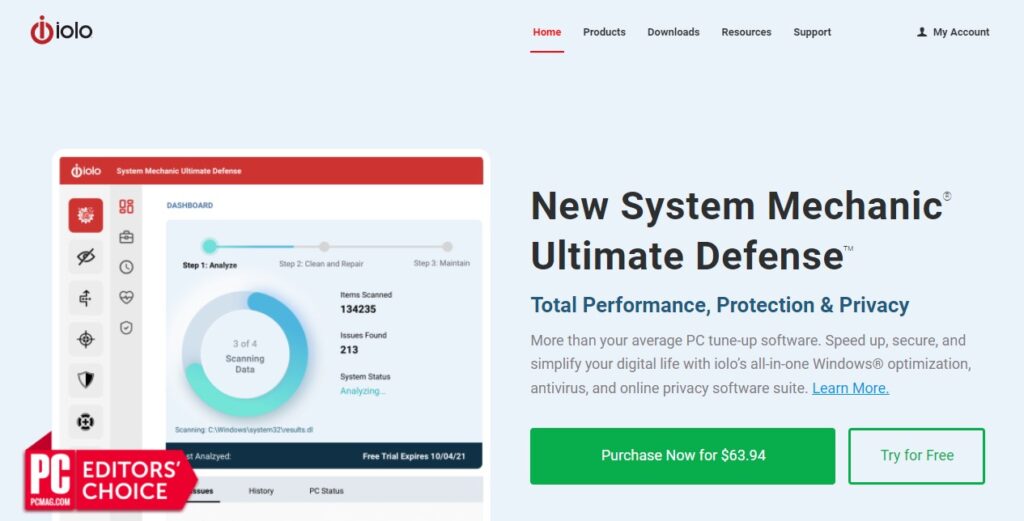Select the clock history icon
Viewport: 1024px width, 521px height.
point(126,267)
